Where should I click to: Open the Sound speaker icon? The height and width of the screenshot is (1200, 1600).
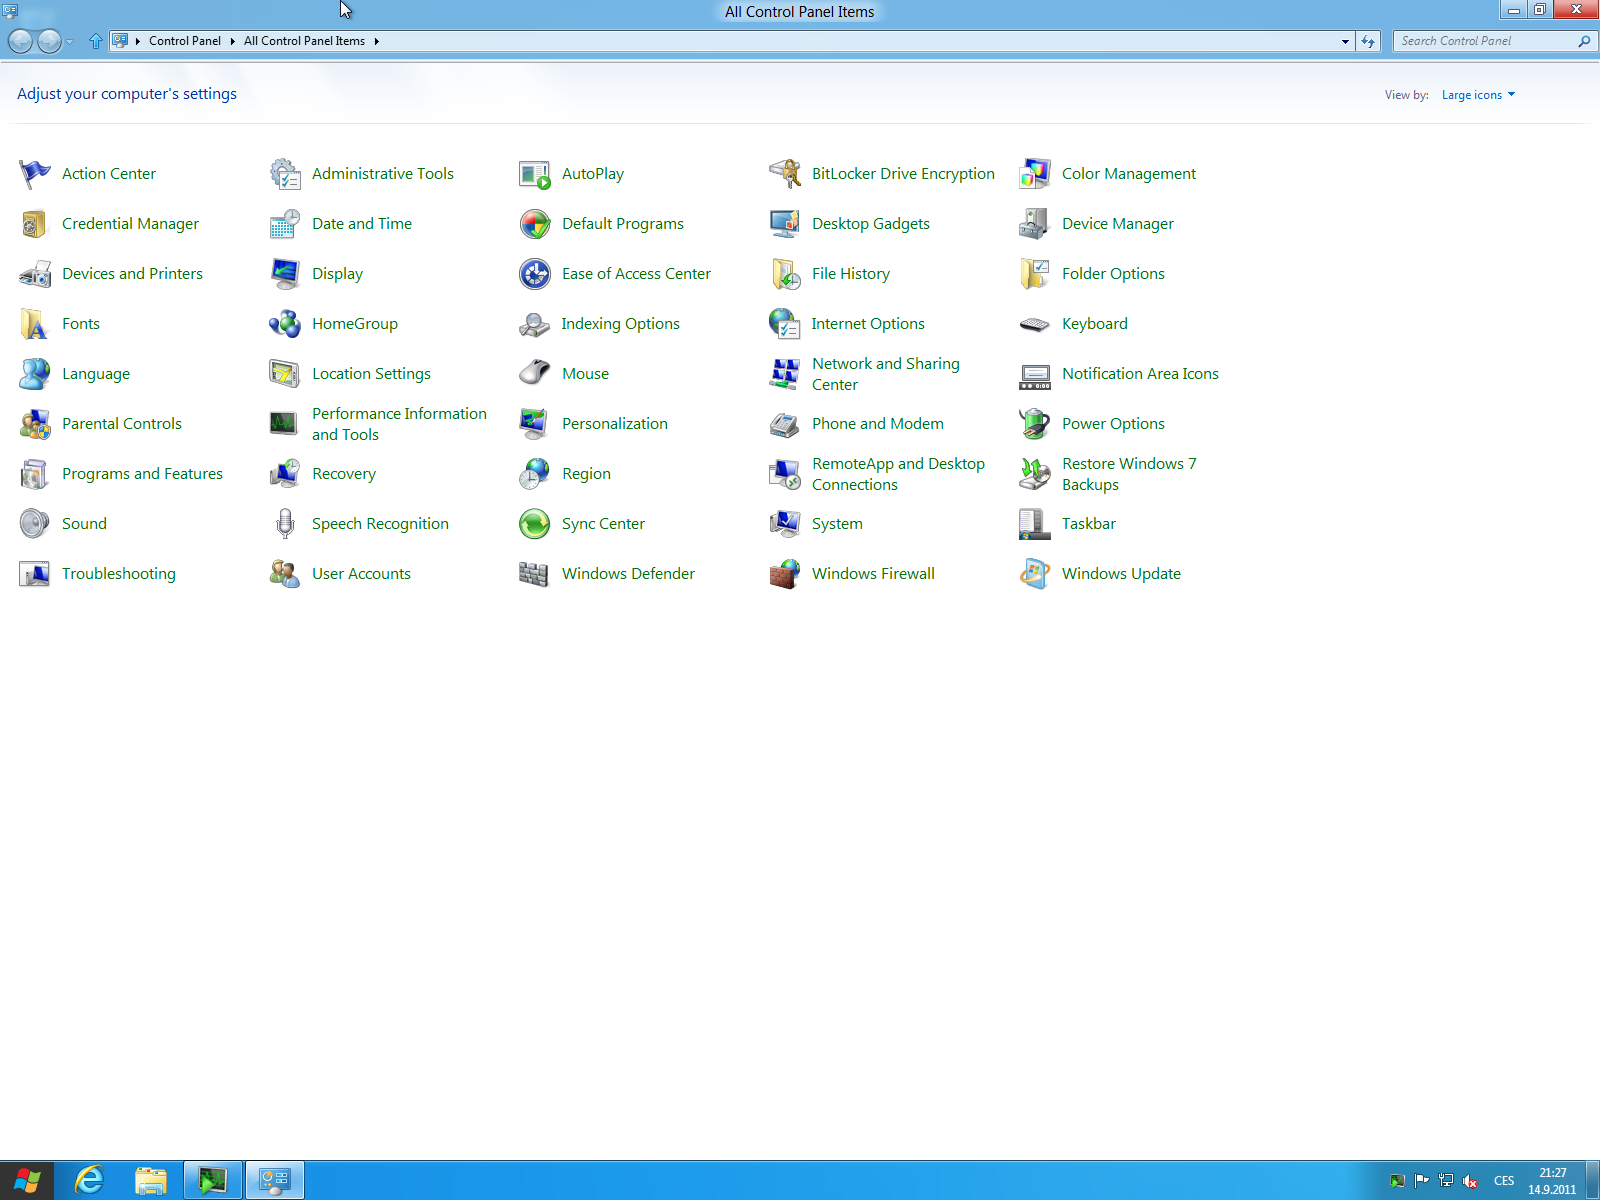[x=35, y=524]
